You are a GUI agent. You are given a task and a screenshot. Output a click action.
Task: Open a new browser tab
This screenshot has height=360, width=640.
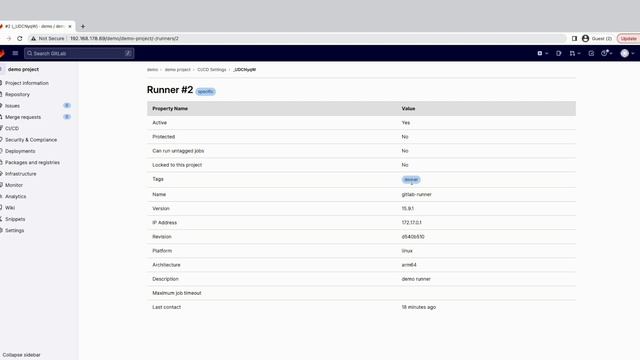coord(83,27)
